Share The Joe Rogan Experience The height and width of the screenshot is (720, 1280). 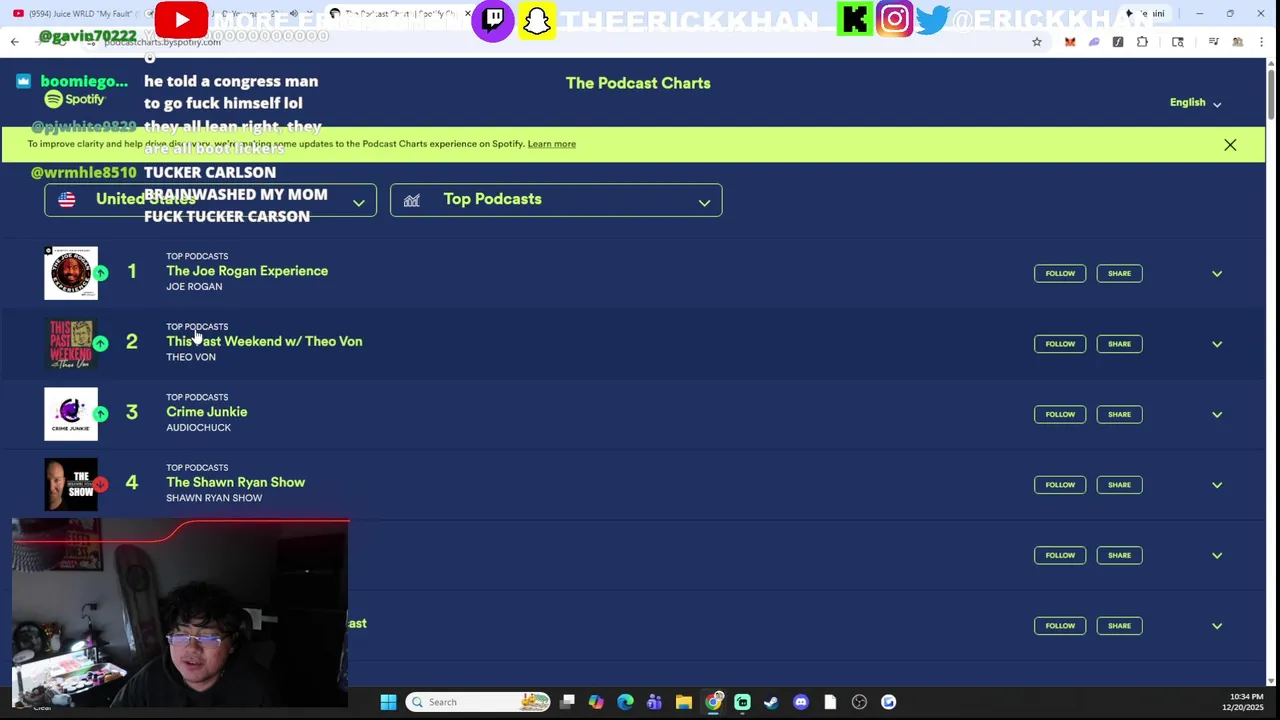(x=1119, y=273)
